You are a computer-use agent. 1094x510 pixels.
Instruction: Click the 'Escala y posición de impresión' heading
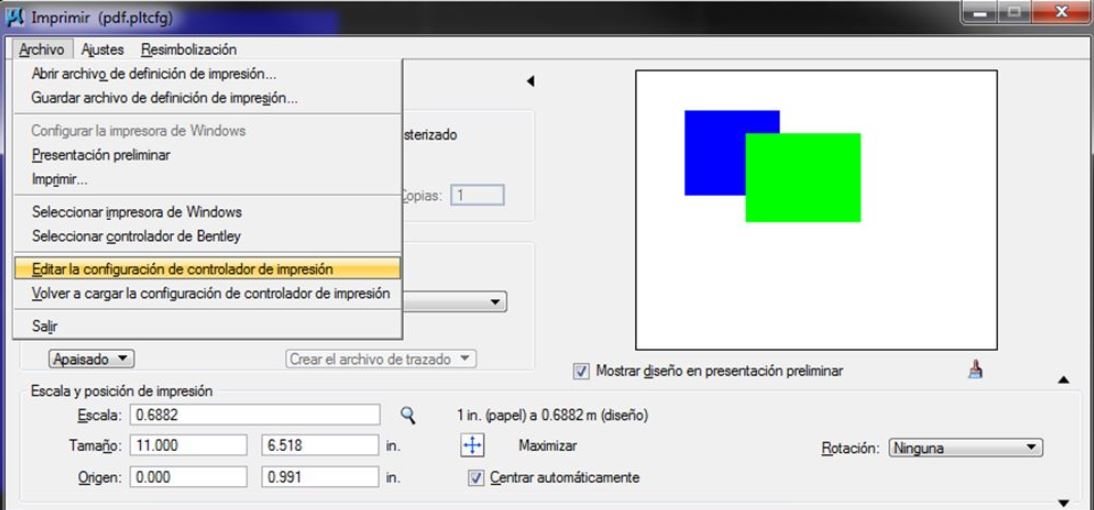pyautogui.click(x=121, y=391)
